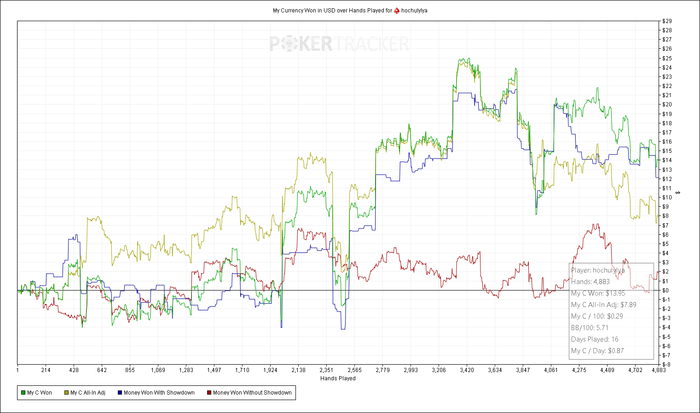Click the blue Money Won With Showdown swatch
Screen dimensions: 700x413
pyautogui.click(x=120, y=393)
